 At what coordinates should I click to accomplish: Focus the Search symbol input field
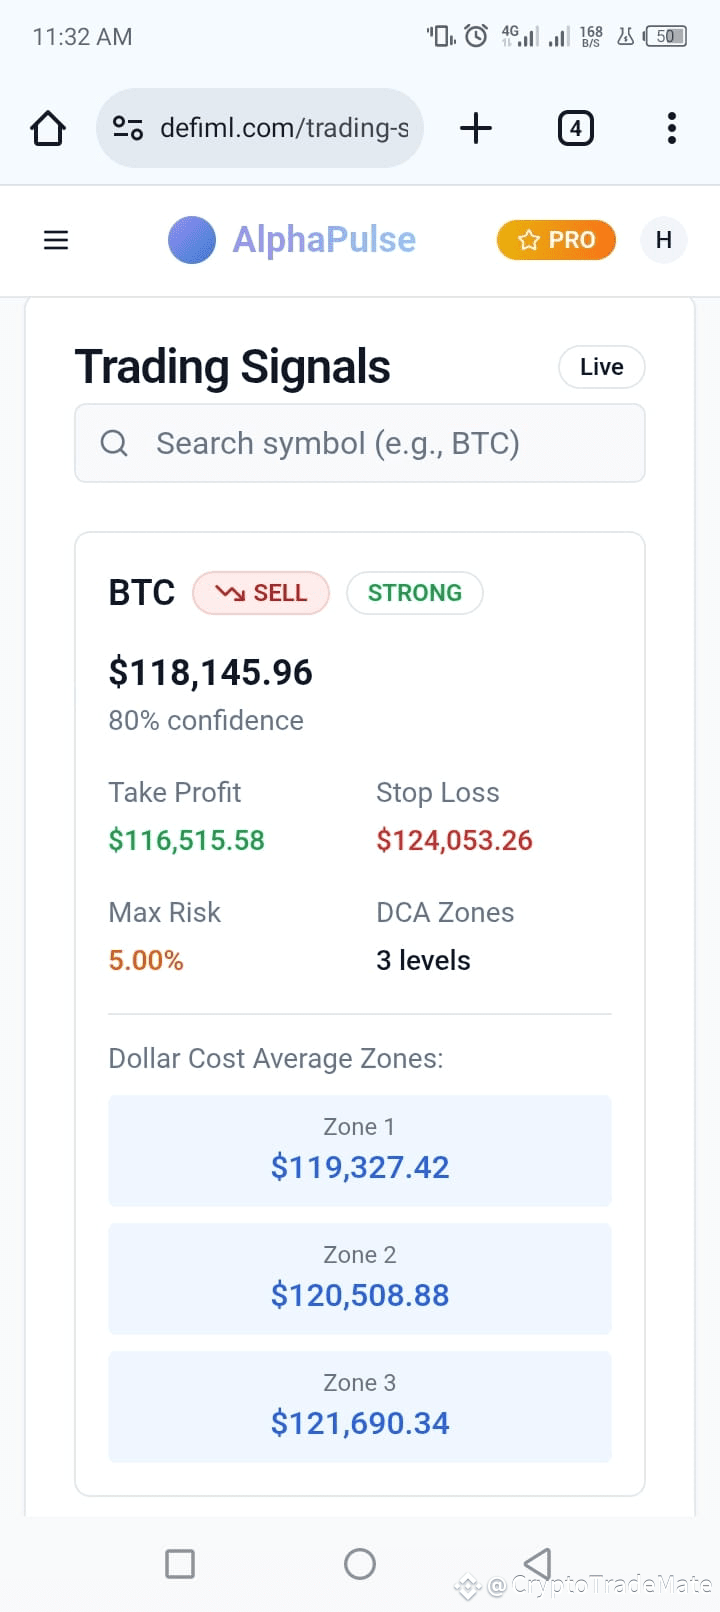[360, 443]
